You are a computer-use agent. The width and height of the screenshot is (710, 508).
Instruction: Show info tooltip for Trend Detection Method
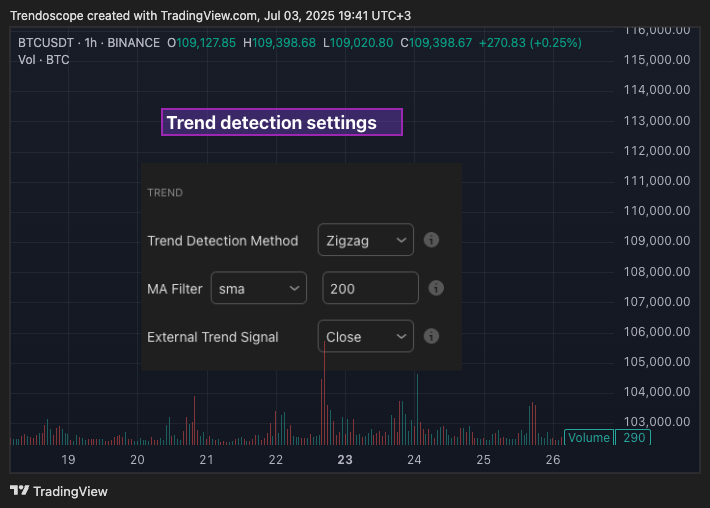tap(431, 240)
